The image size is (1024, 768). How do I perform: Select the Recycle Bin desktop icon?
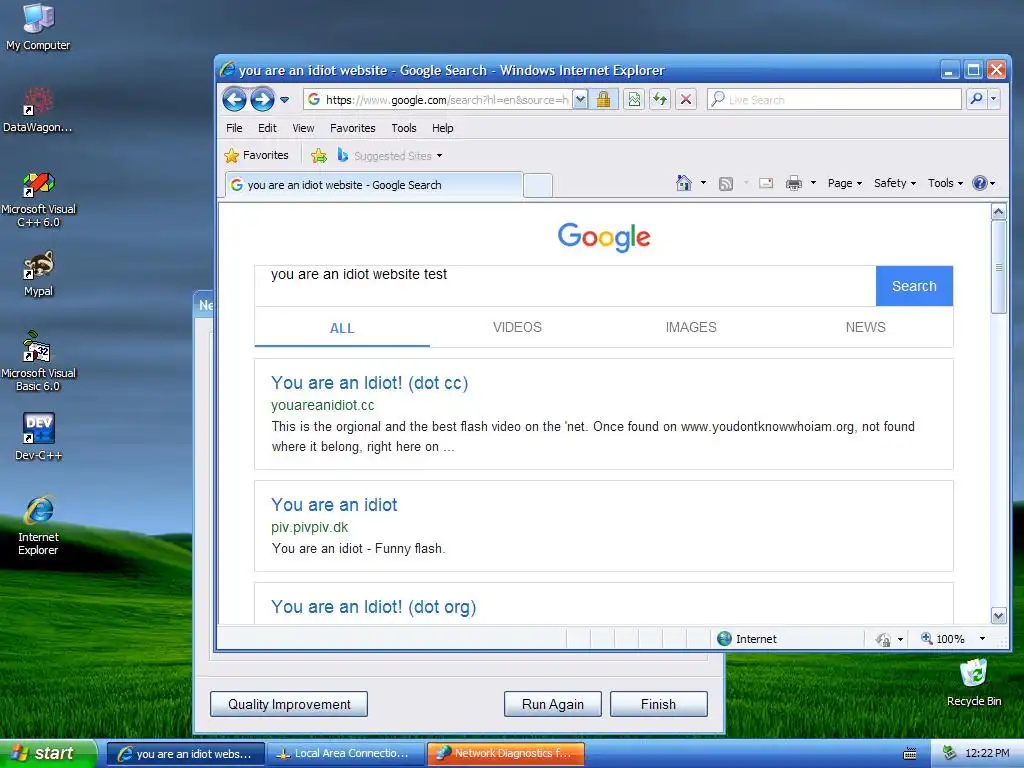pyautogui.click(x=974, y=682)
